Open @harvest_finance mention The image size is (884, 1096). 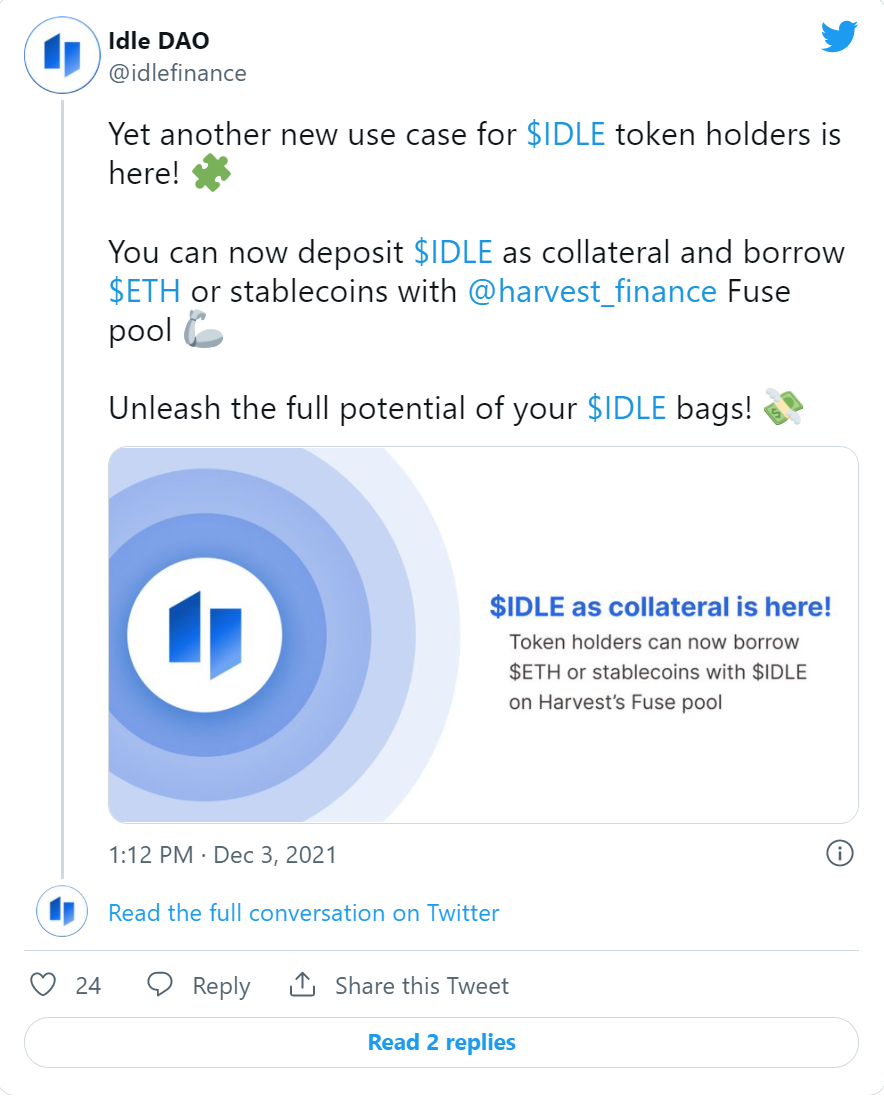pyautogui.click(x=592, y=291)
